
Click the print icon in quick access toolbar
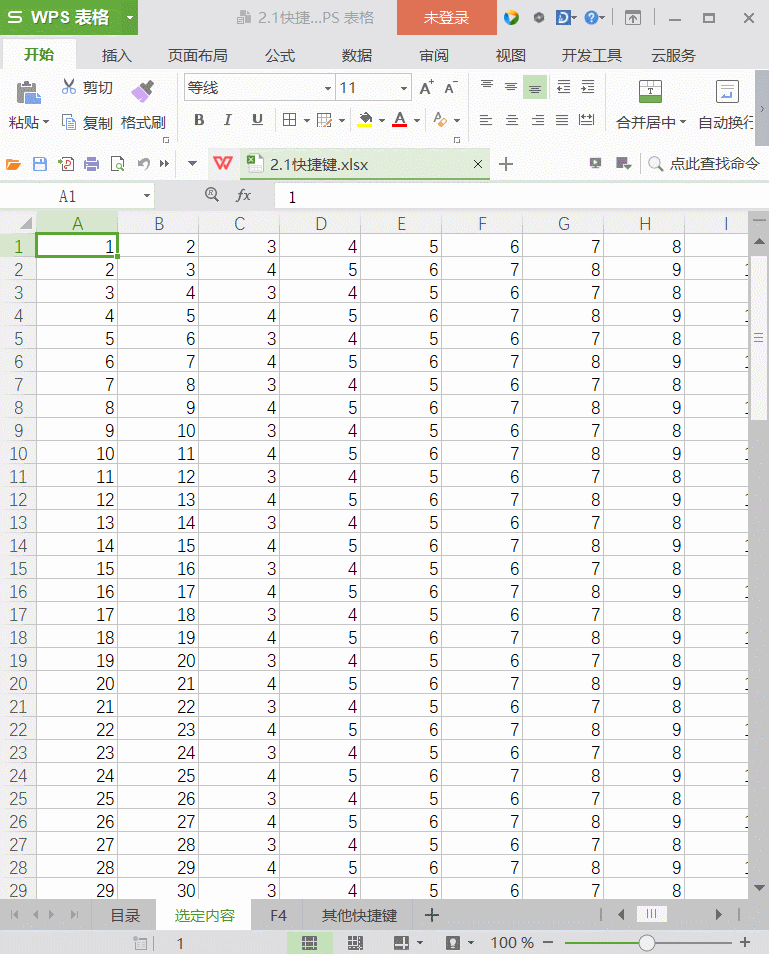91,164
